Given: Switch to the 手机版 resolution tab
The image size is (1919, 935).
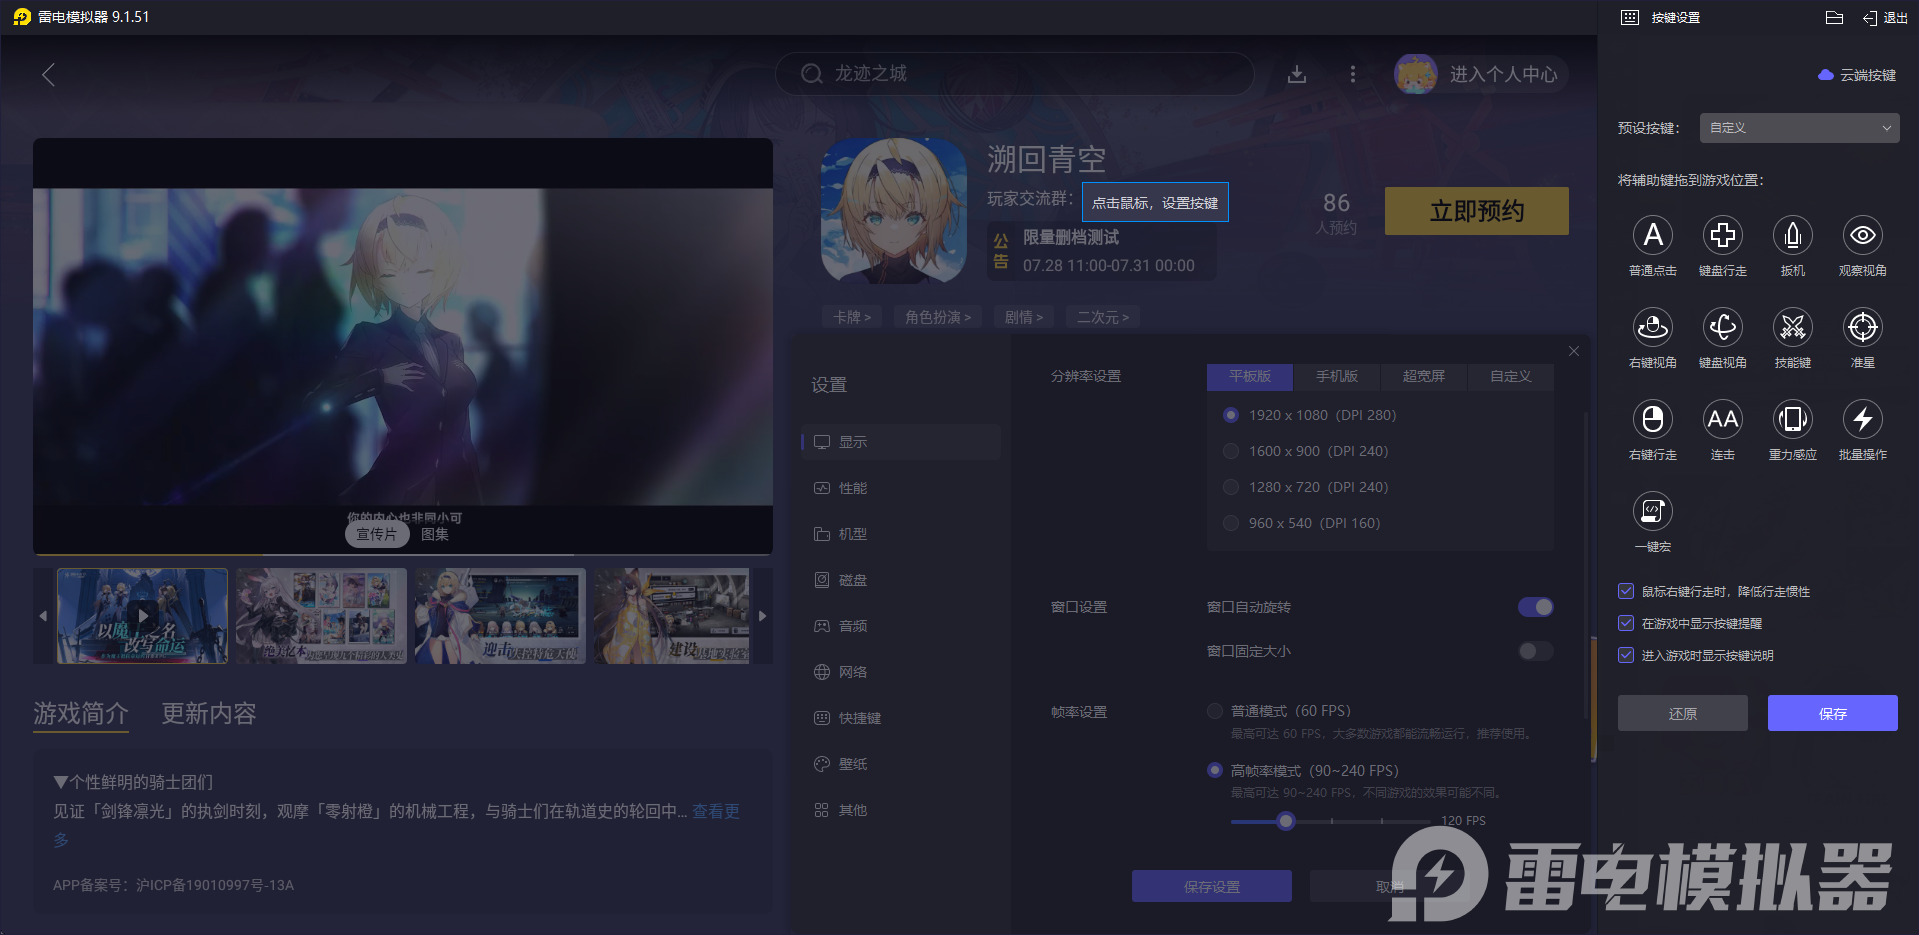Looking at the screenshot, I should point(1337,376).
